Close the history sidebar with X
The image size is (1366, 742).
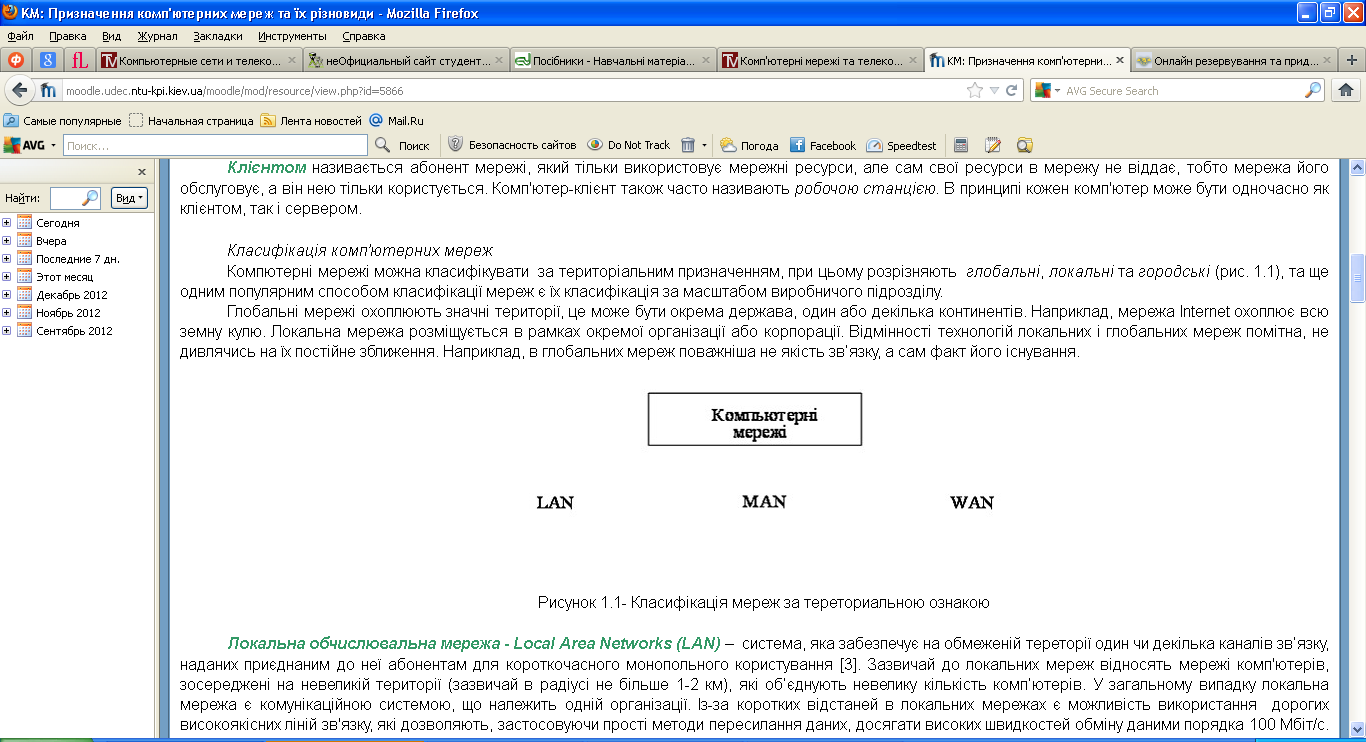[x=142, y=172]
